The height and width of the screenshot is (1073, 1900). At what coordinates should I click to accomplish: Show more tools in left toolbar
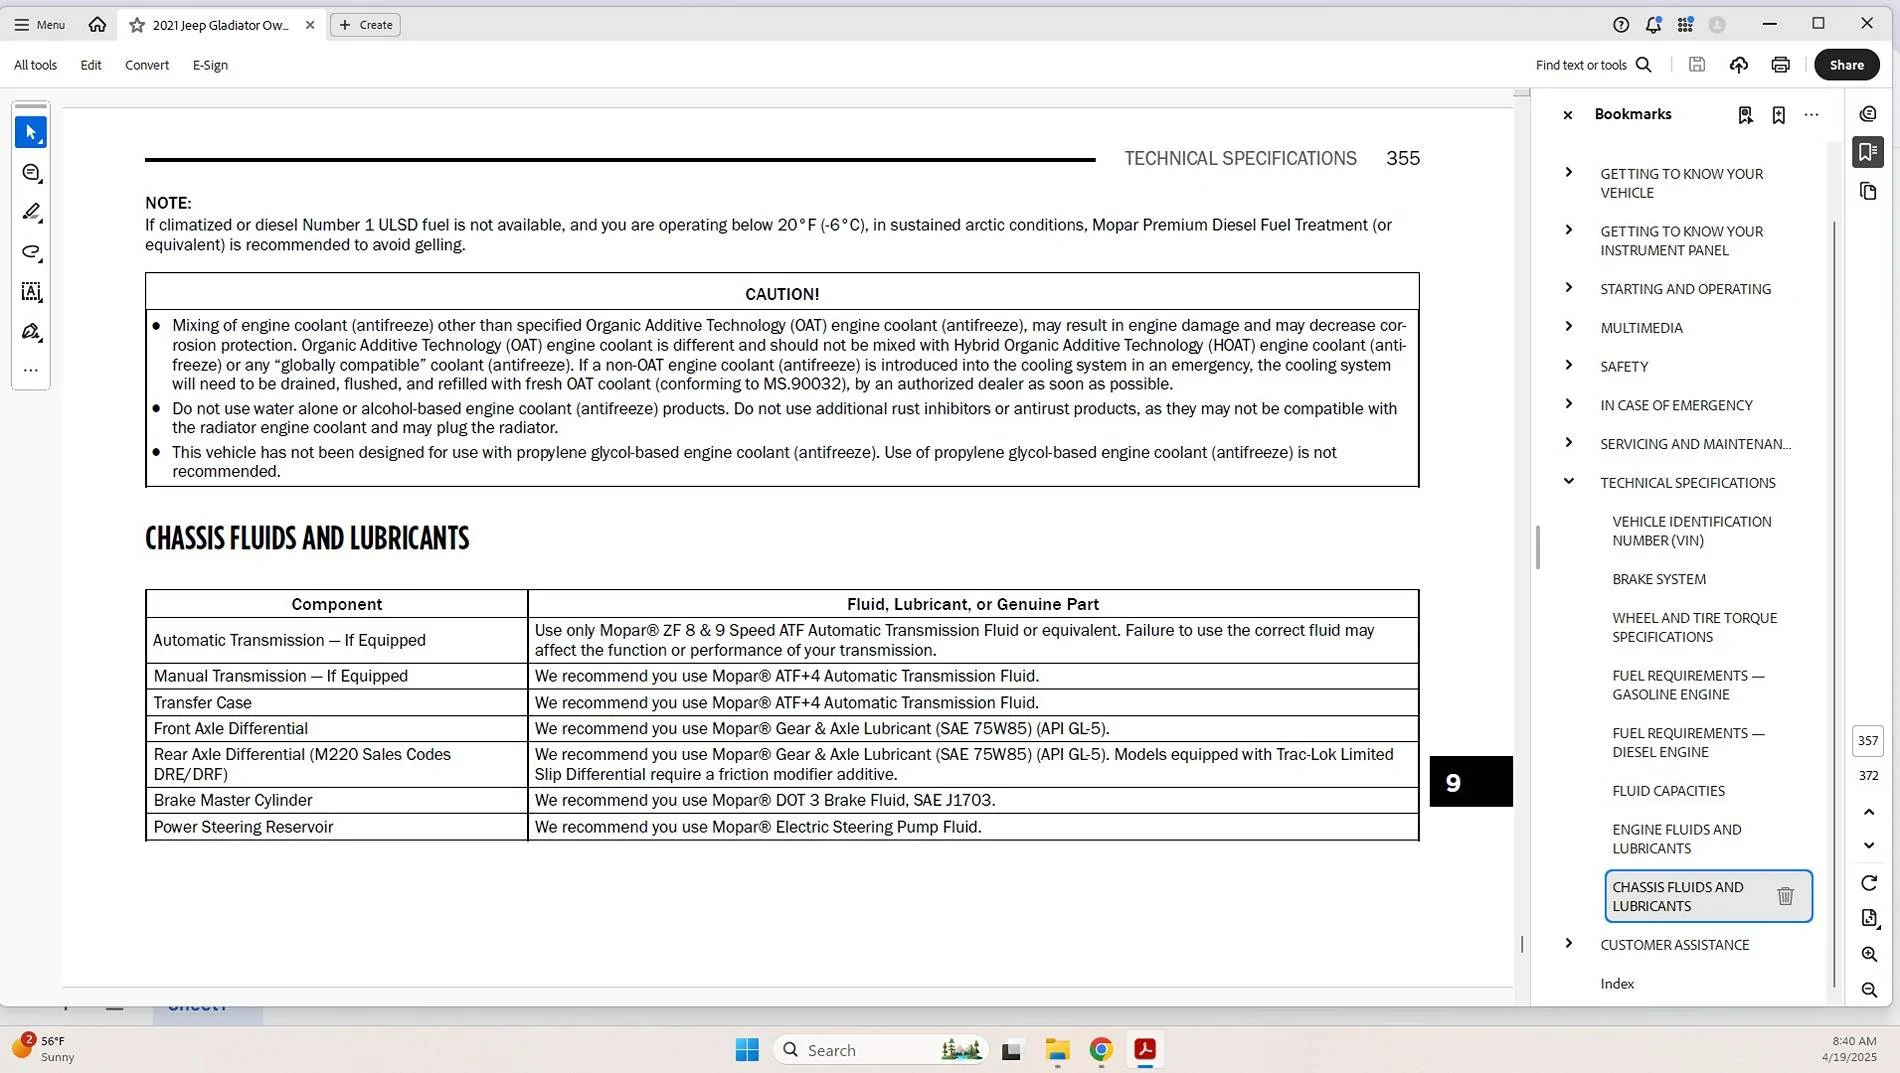31,371
